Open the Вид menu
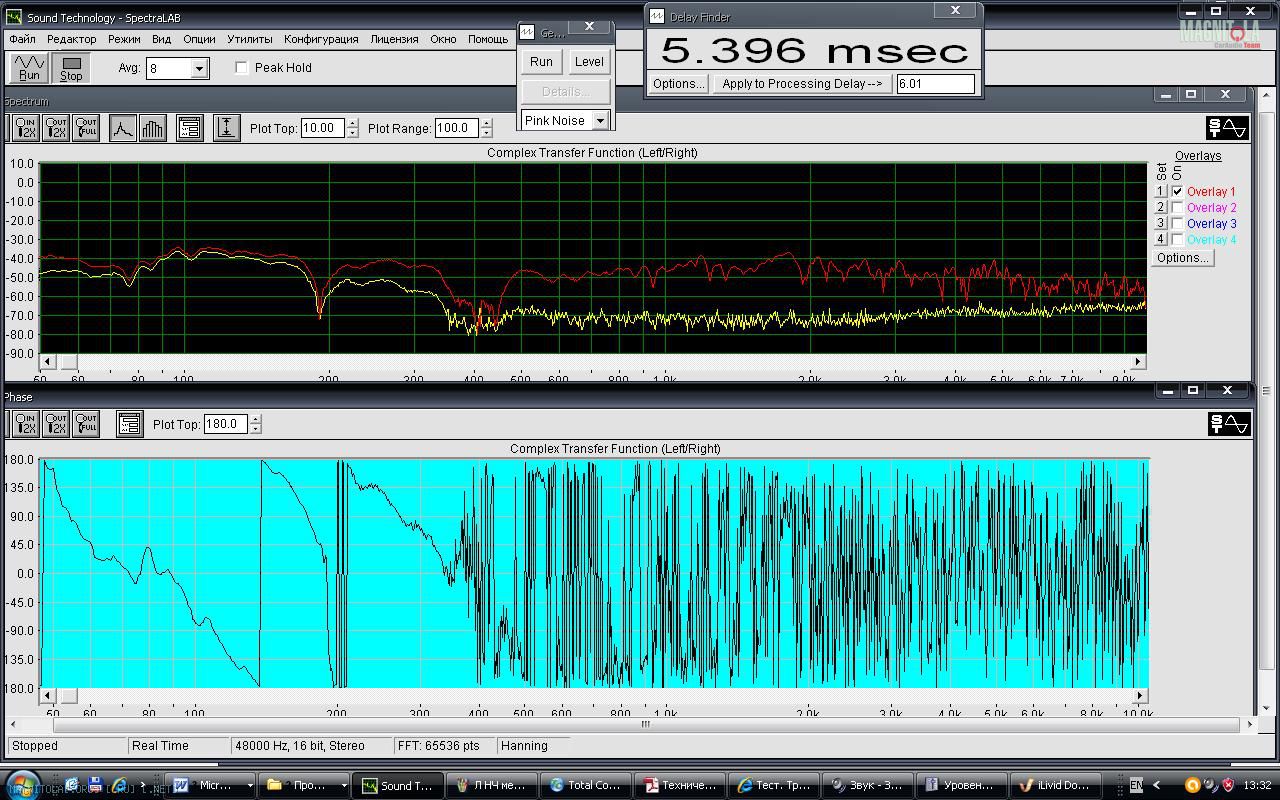Screen dimensions: 1280x800 [x=161, y=39]
